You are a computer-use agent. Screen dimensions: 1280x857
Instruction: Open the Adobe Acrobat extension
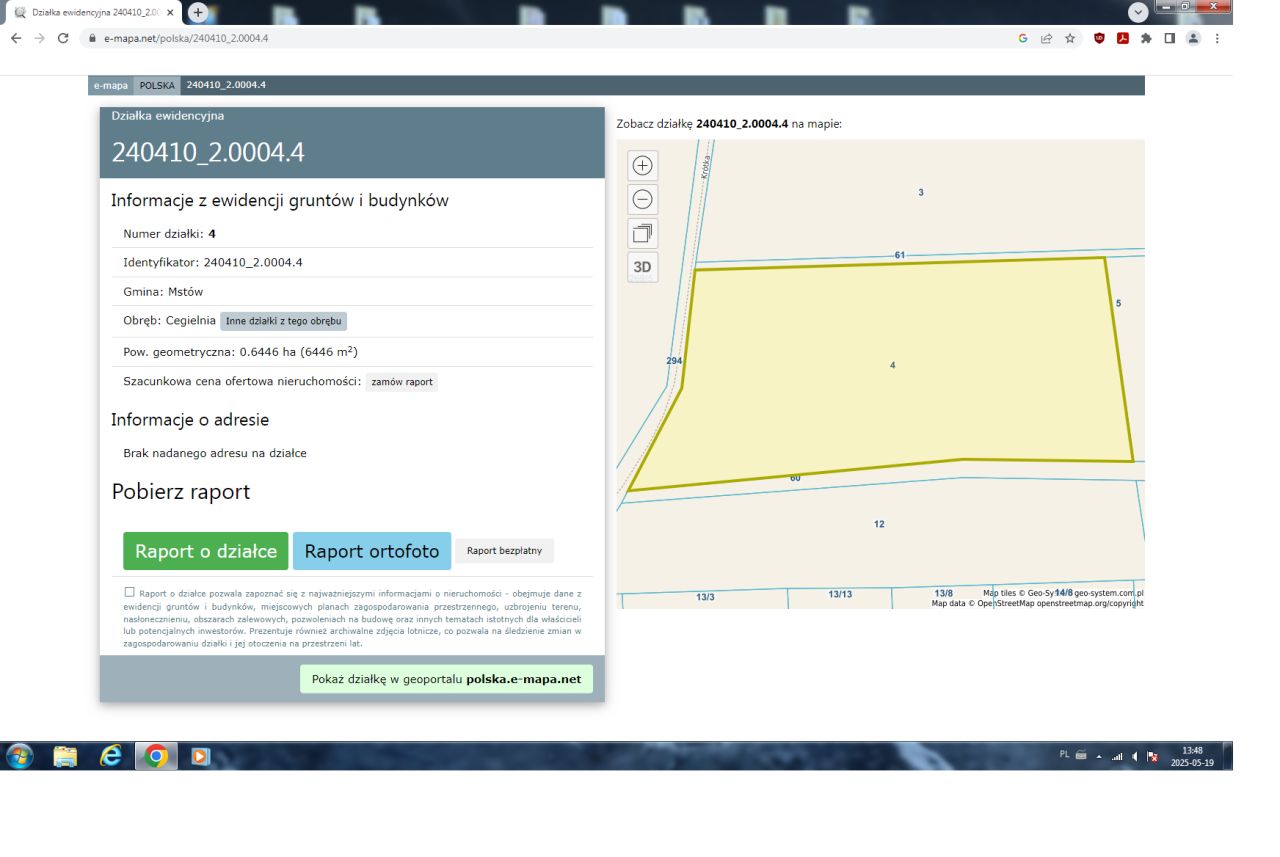tap(1123, 38)
